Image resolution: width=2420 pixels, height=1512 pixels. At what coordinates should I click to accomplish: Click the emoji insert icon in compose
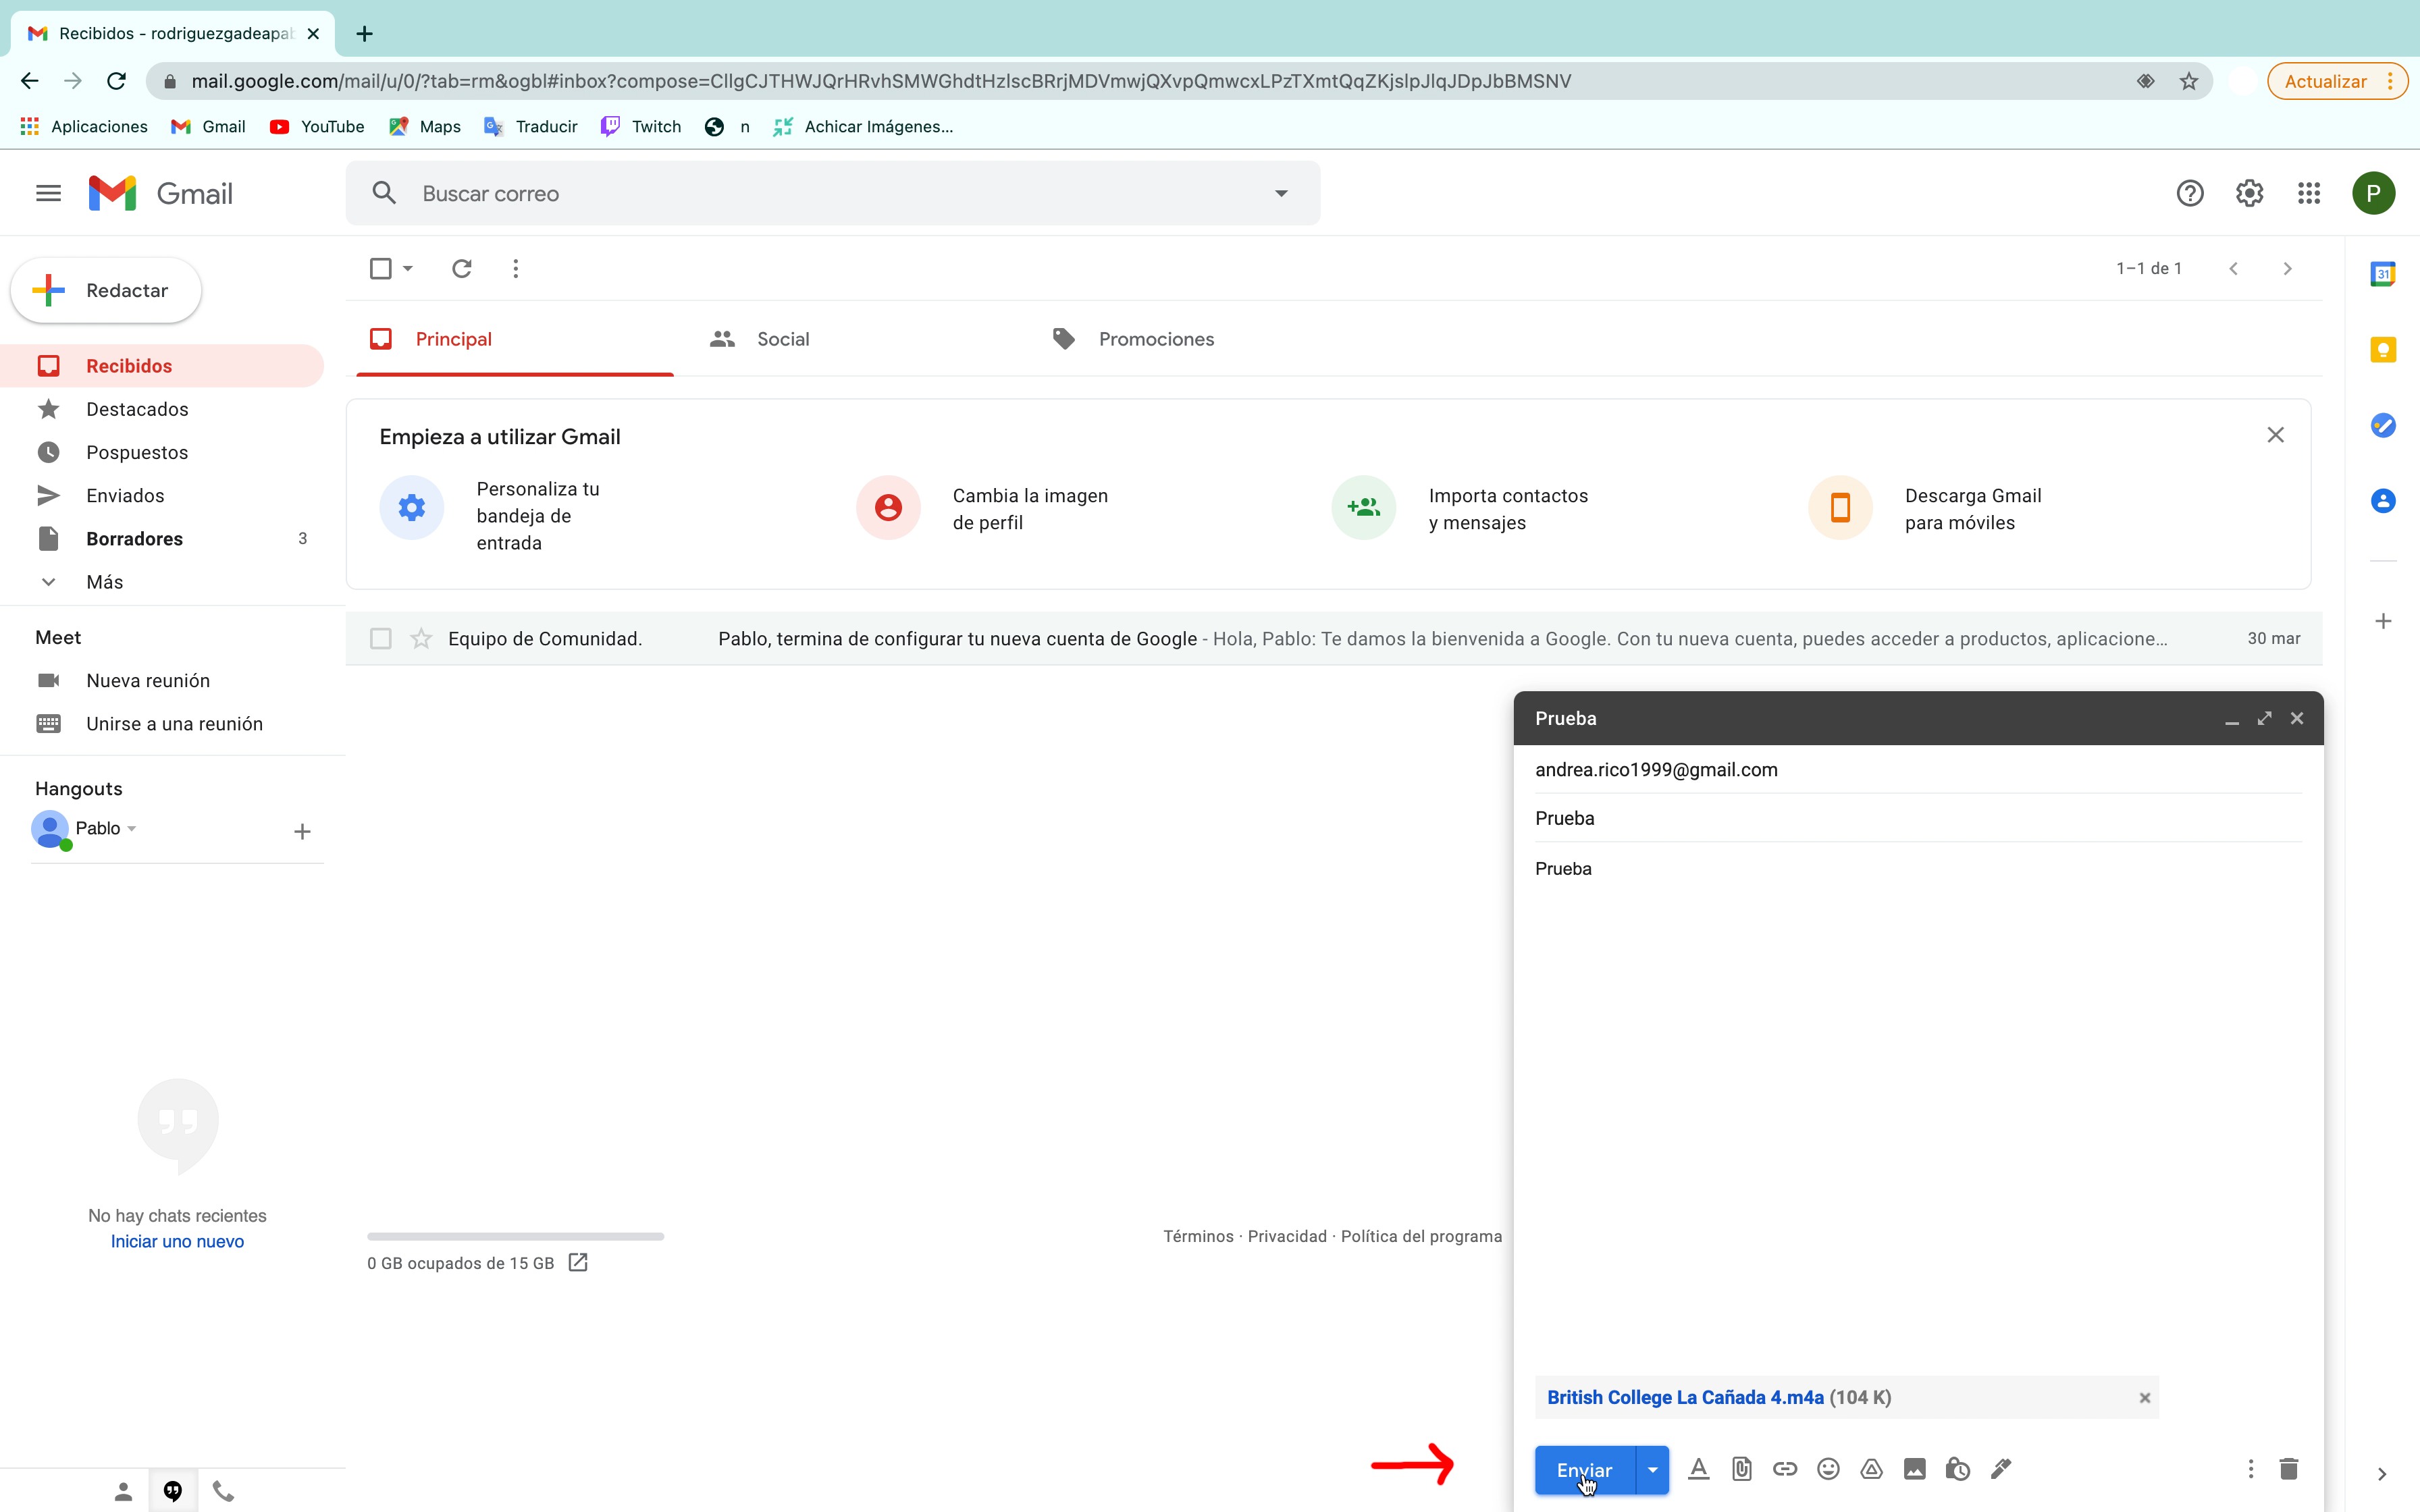[1828, 1468]
